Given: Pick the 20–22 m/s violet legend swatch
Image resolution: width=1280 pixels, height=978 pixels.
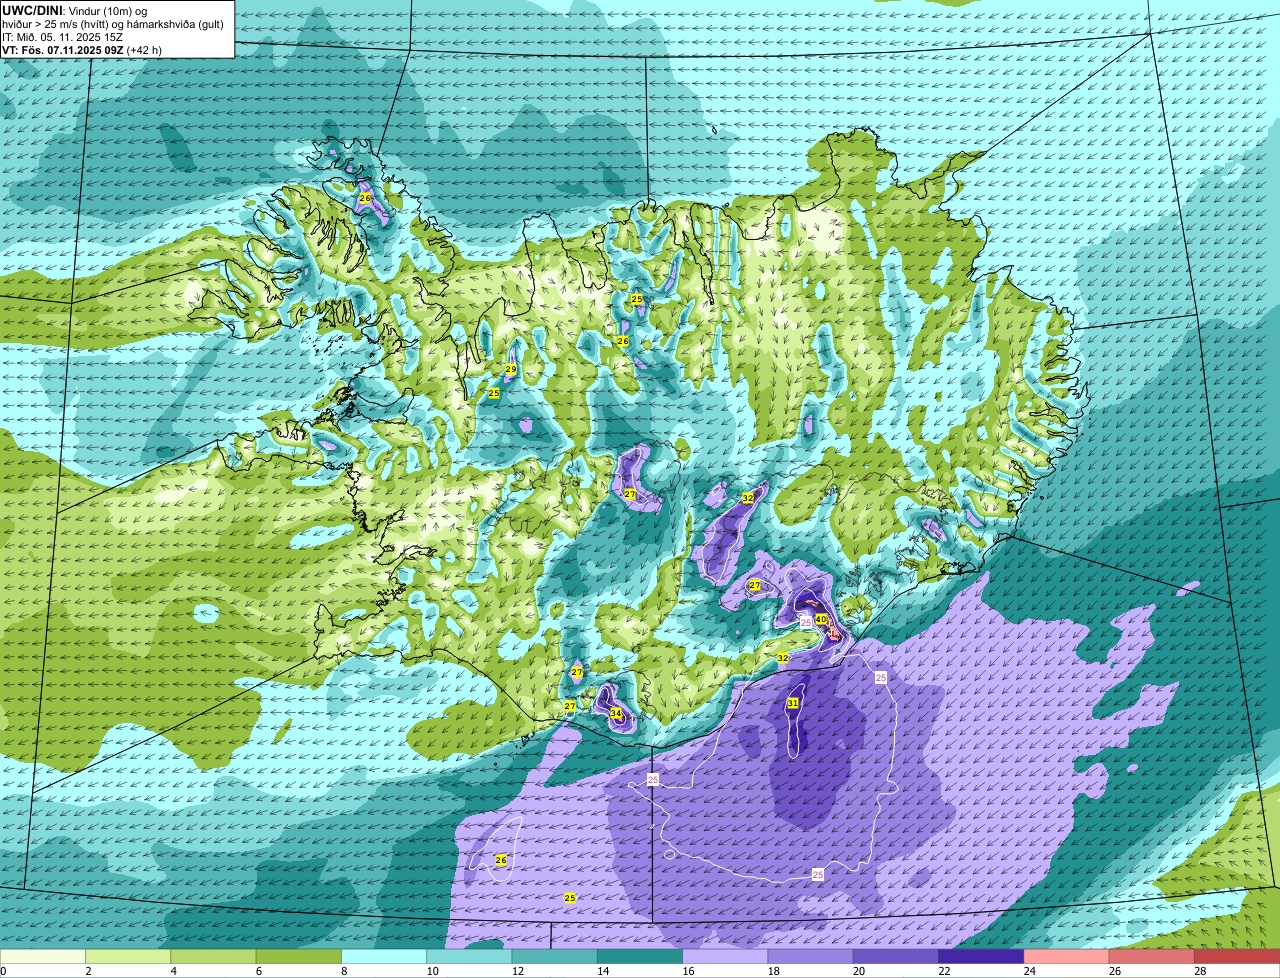Looking at the screenshot, I should [896, 957].
